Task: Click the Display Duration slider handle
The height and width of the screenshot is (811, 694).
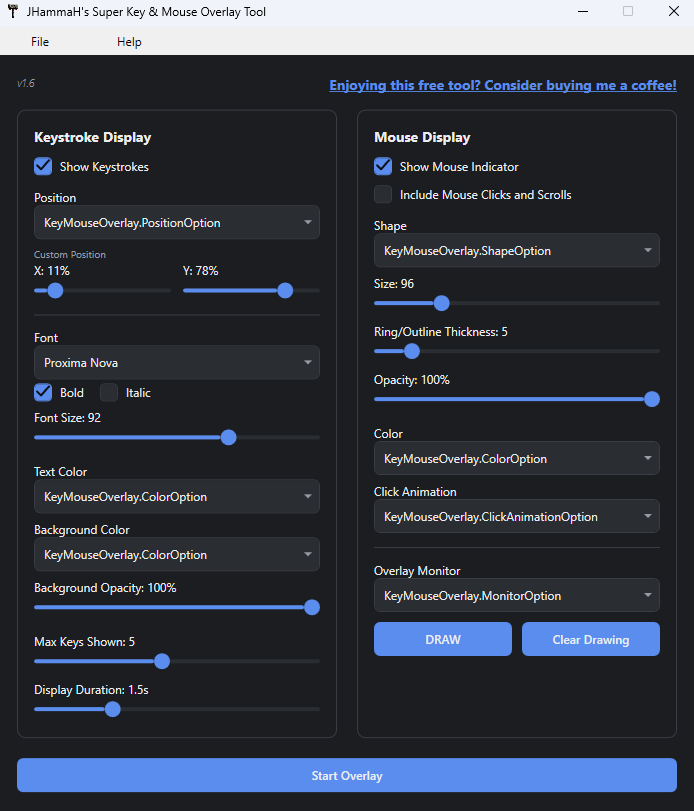Action: (x=112, y=709)
